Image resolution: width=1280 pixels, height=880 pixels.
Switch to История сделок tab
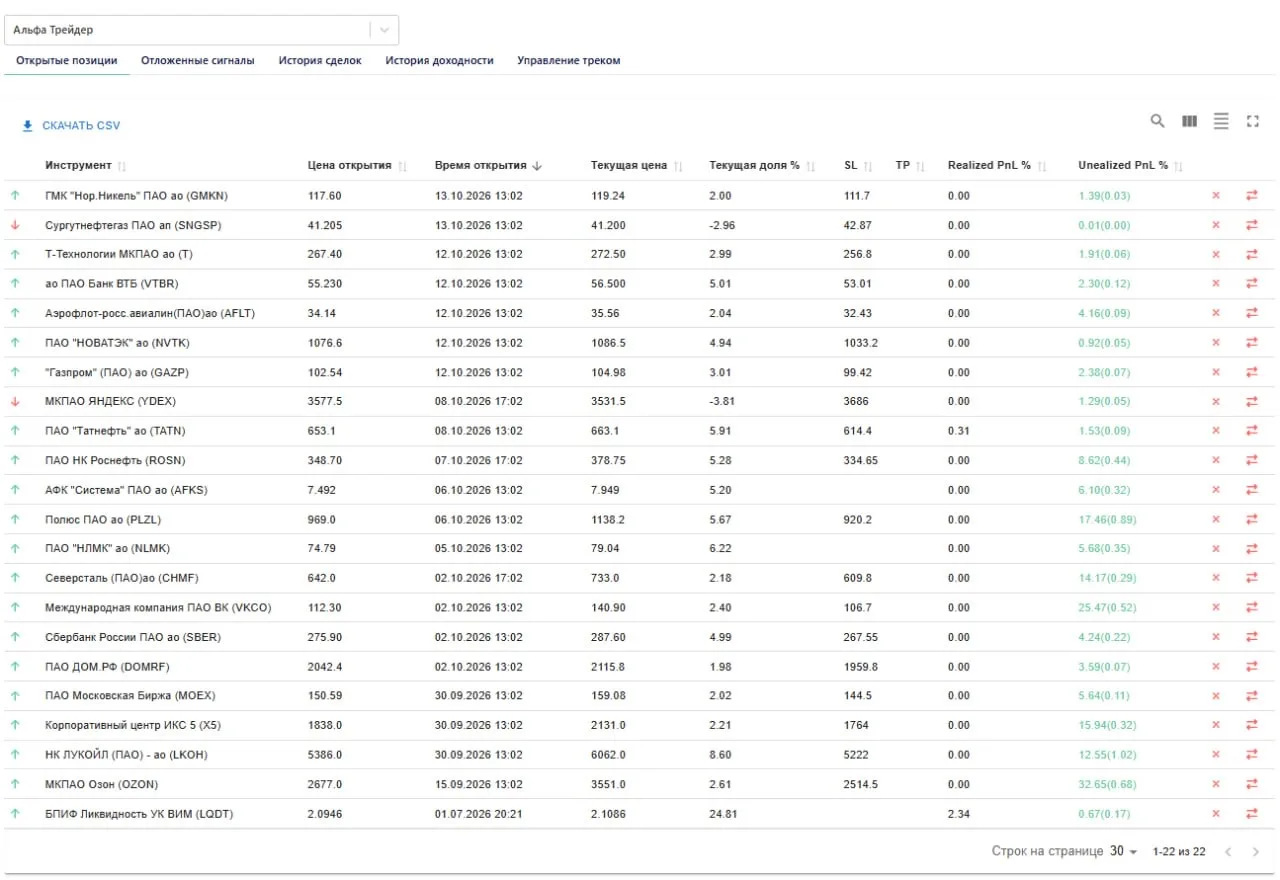click(x=320, y=60)
